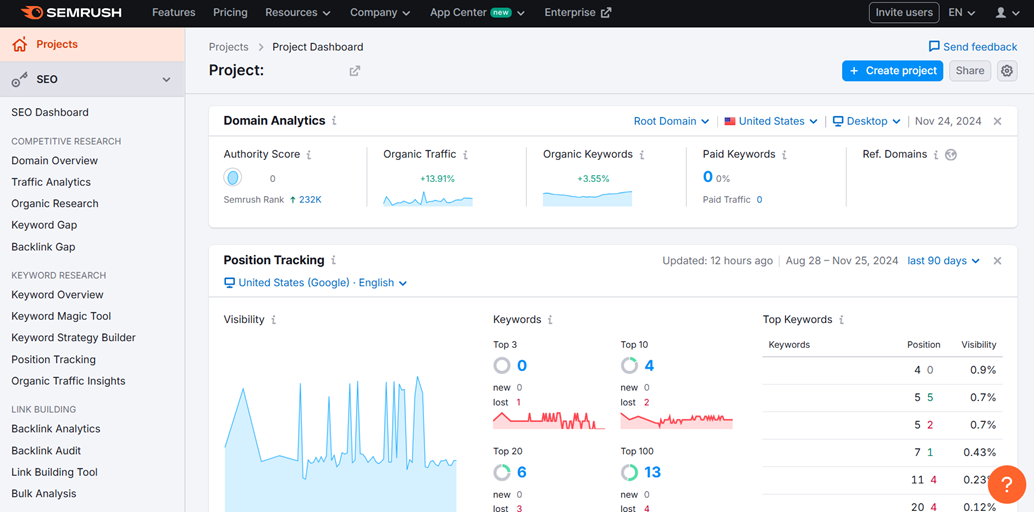Change the last 90 days range
Image resolution: width=1034 pixels, height=512 pixels.
point(943,261)
